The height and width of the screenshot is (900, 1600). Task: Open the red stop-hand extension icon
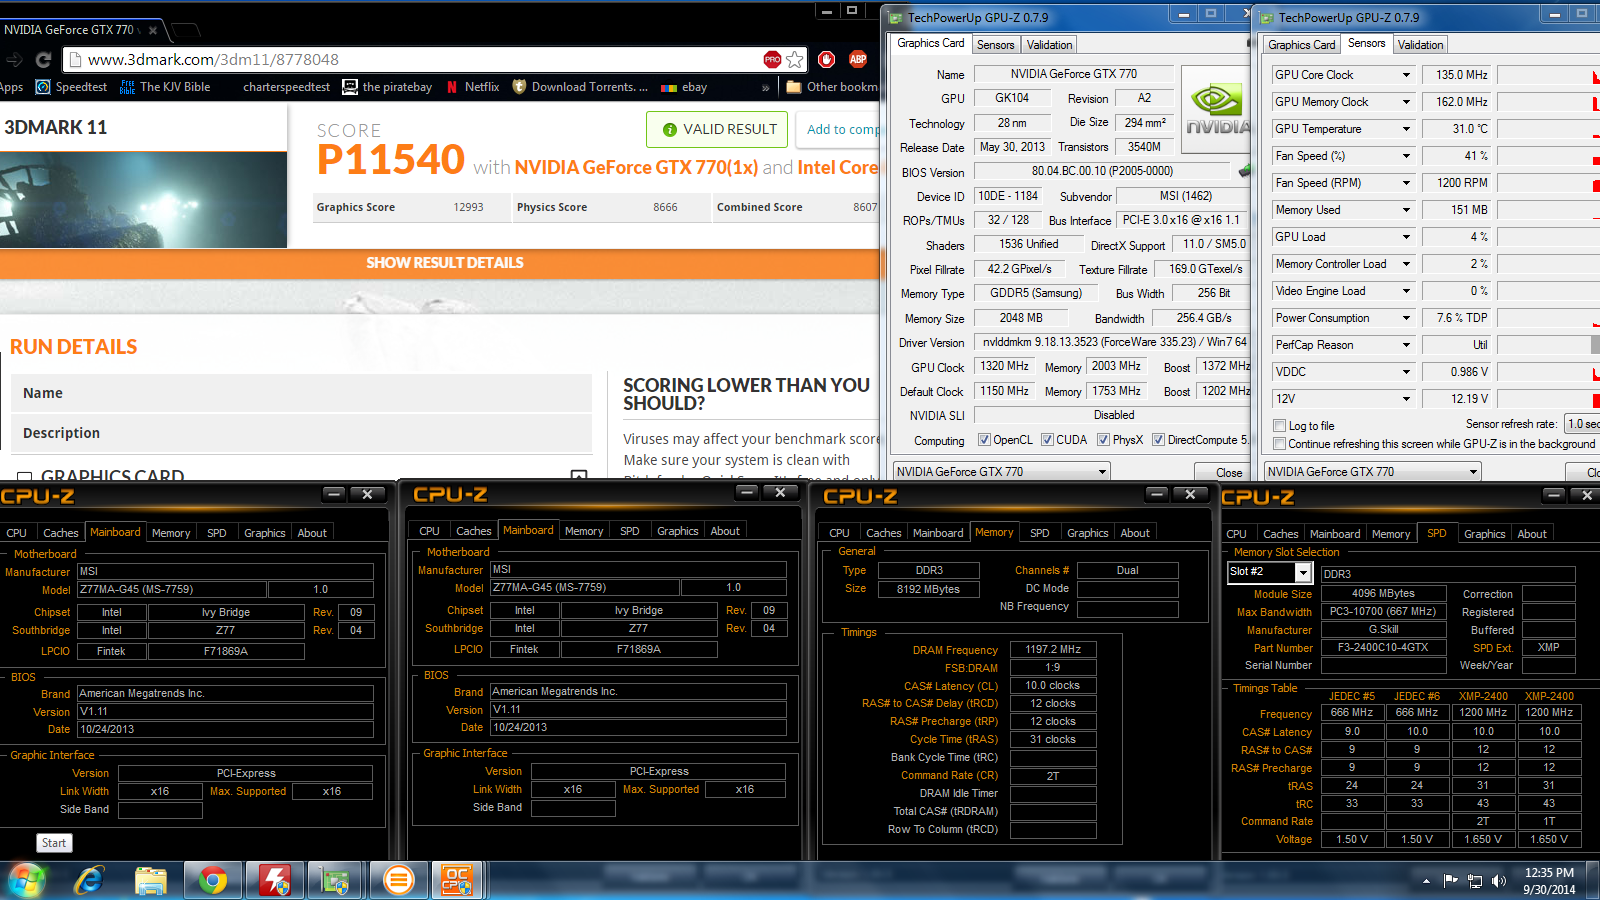coord(826,60)
